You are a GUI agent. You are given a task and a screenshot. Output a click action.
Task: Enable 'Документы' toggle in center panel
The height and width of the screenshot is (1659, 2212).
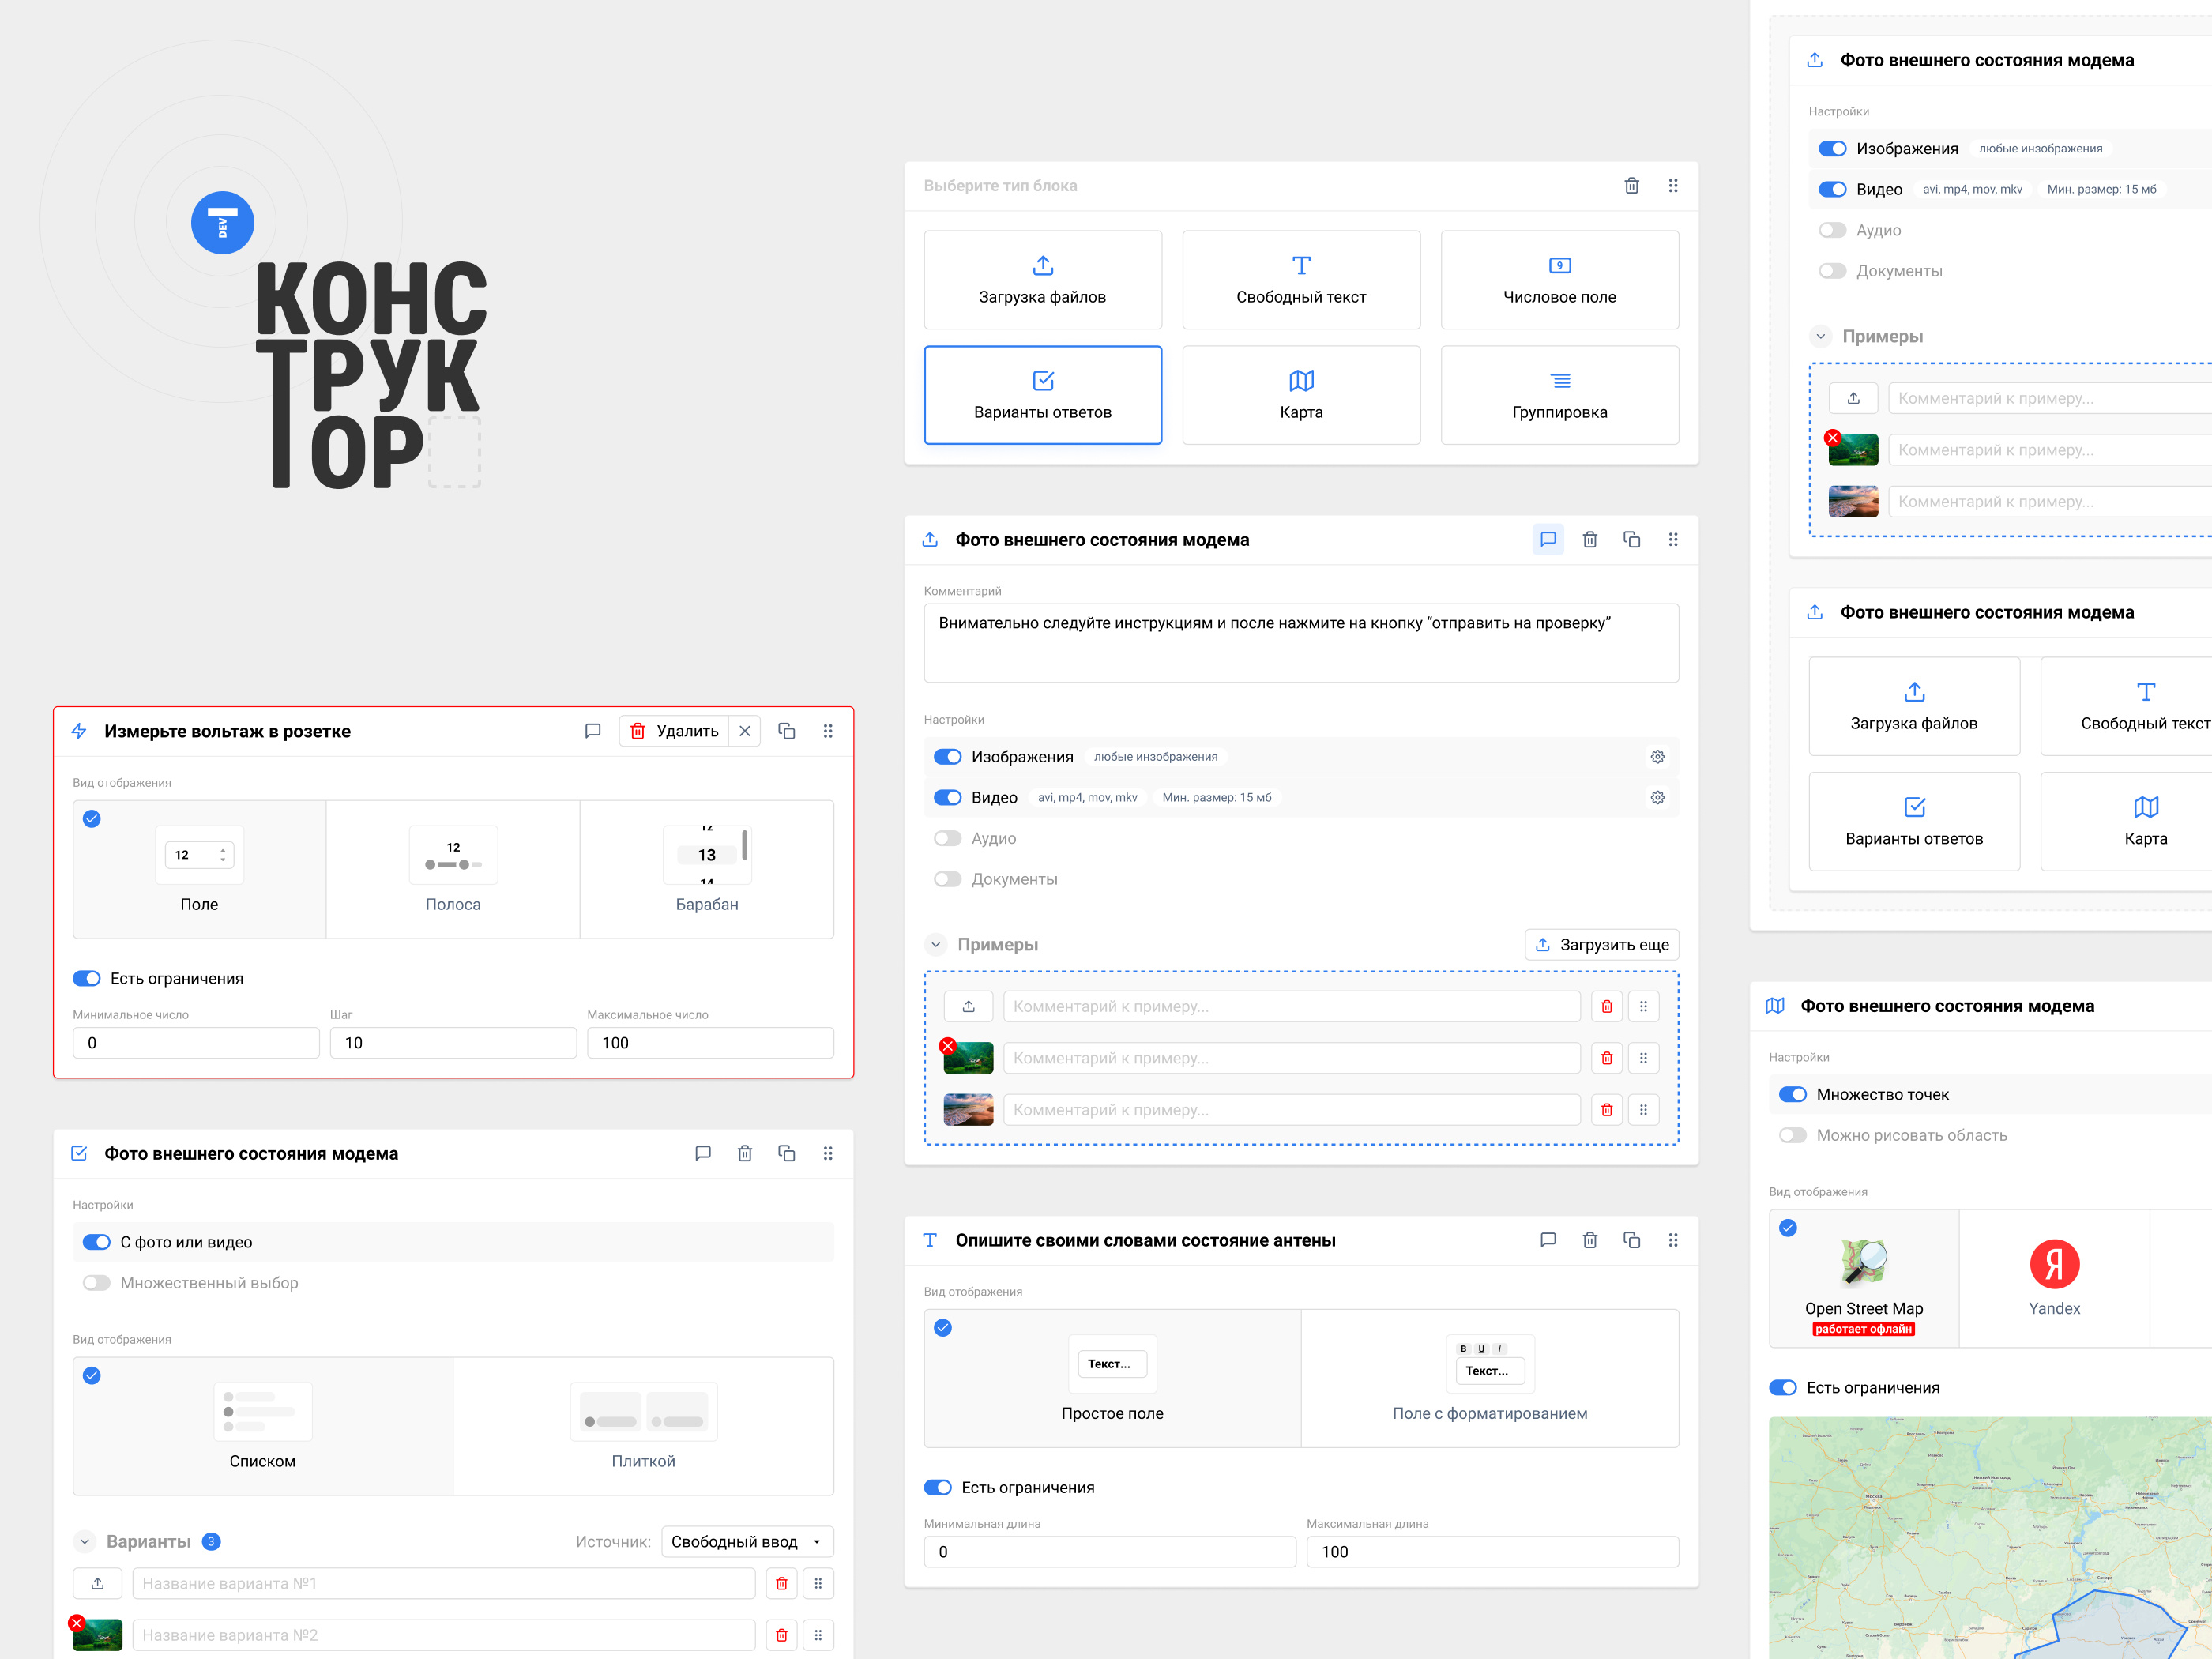tap(947, 879)
